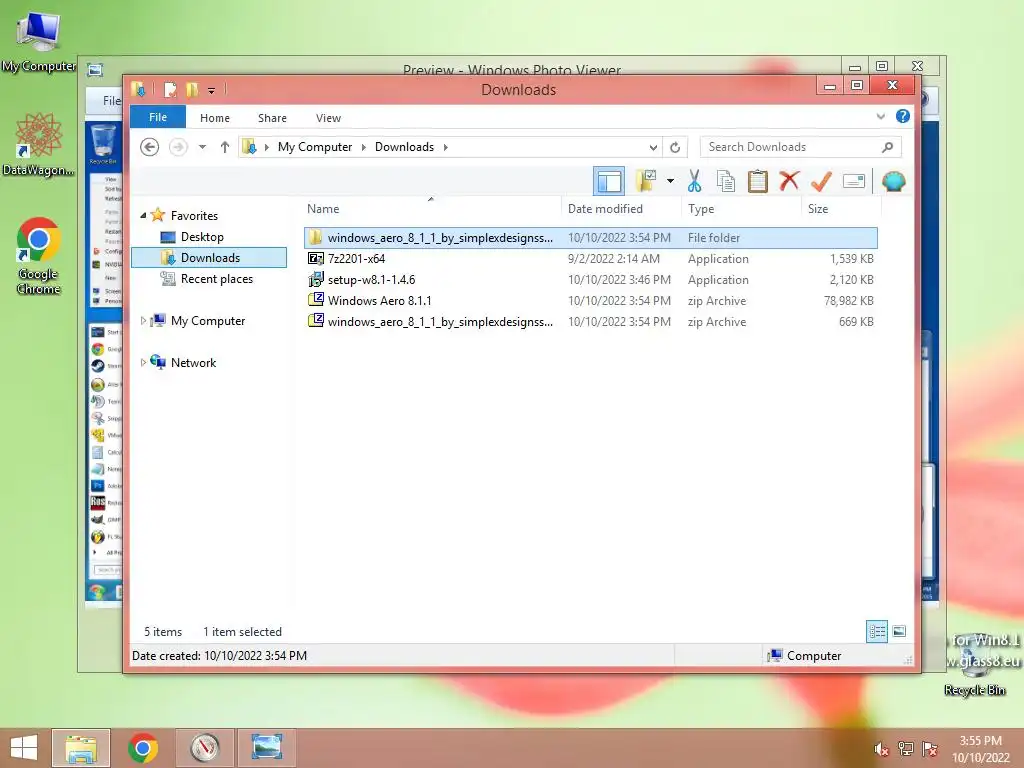The image size is (1024, 768).
Task: Click the blue Help question mark icon
Action: pyautogui.click(x=903, y=116)
